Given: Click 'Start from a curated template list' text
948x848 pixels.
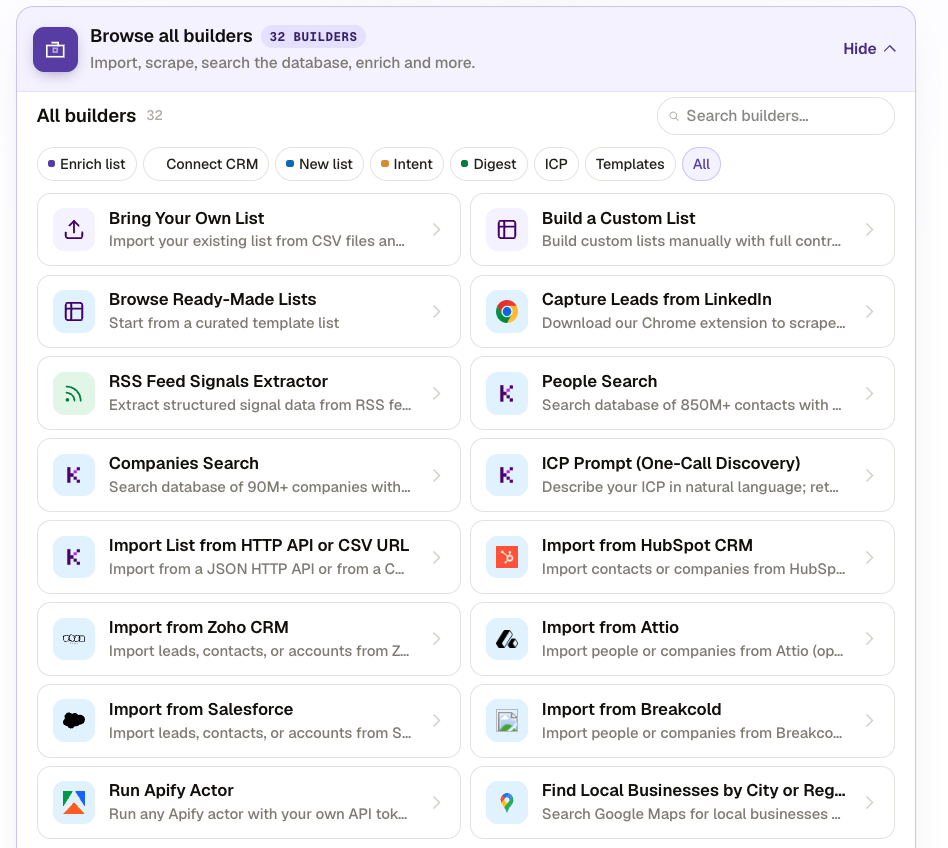Looking at the screenshot, I should (x=224, y=323).
